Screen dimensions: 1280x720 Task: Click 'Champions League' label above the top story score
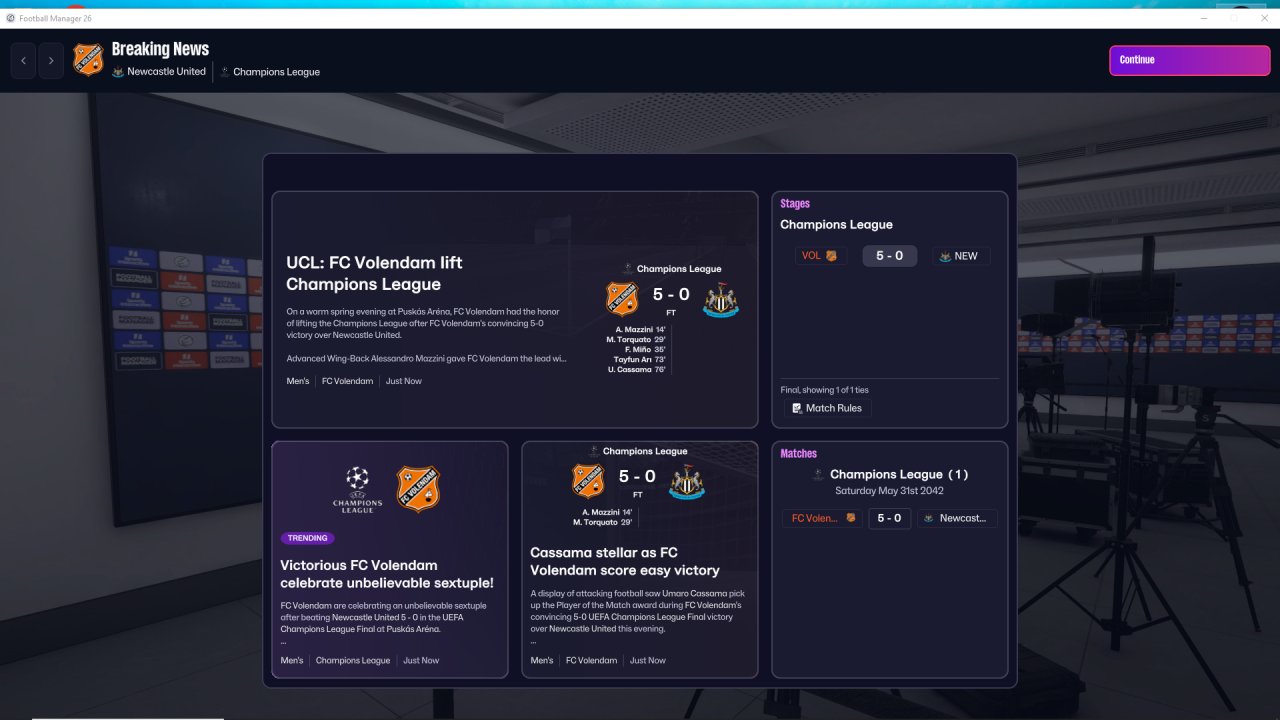pos(679,268)
